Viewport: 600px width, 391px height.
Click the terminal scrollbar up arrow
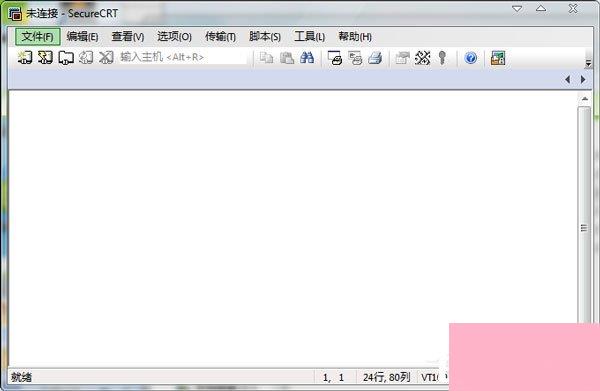click(585, 99)
